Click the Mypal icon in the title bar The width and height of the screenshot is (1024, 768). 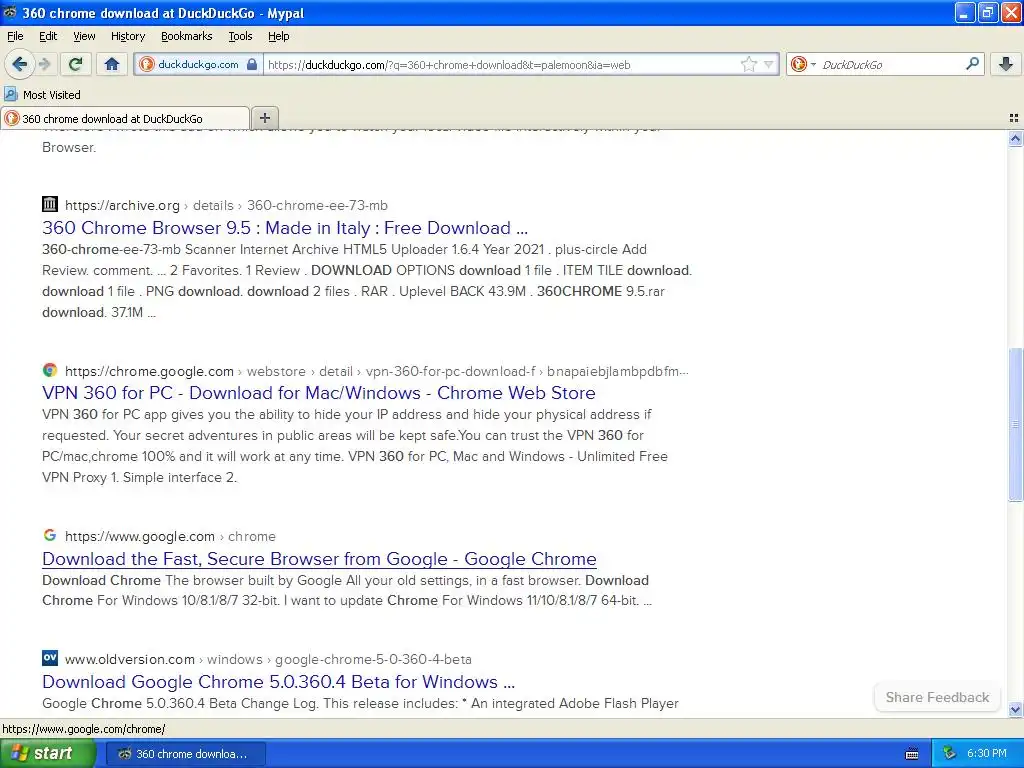tap(10, 12)
